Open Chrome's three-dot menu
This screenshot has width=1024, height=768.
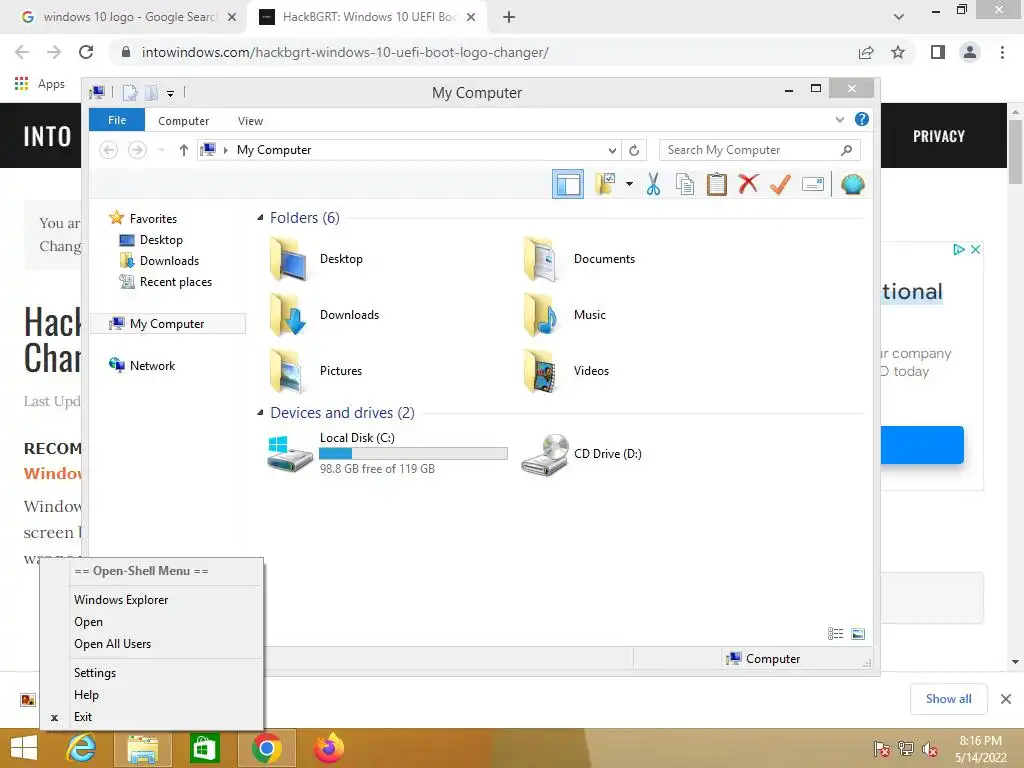1002,52
